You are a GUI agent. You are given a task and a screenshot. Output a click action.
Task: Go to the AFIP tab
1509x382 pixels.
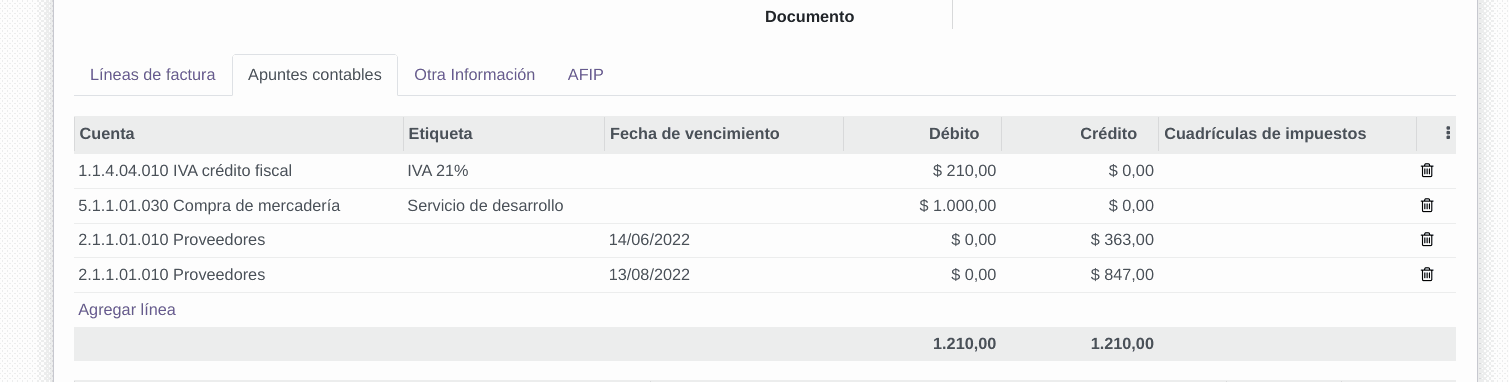coord(585,75)
